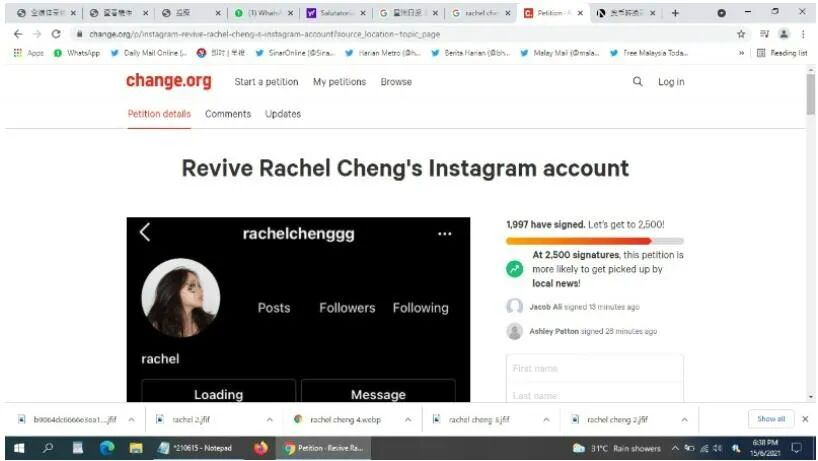Image resolution: width=818 pixels, height=461 pixels.
Task: Click the signature progress bar
Action: point(594,241)
